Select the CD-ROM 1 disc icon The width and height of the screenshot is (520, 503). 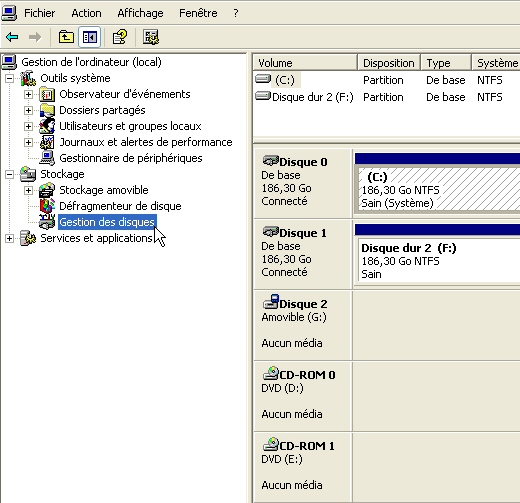point(271,444)
